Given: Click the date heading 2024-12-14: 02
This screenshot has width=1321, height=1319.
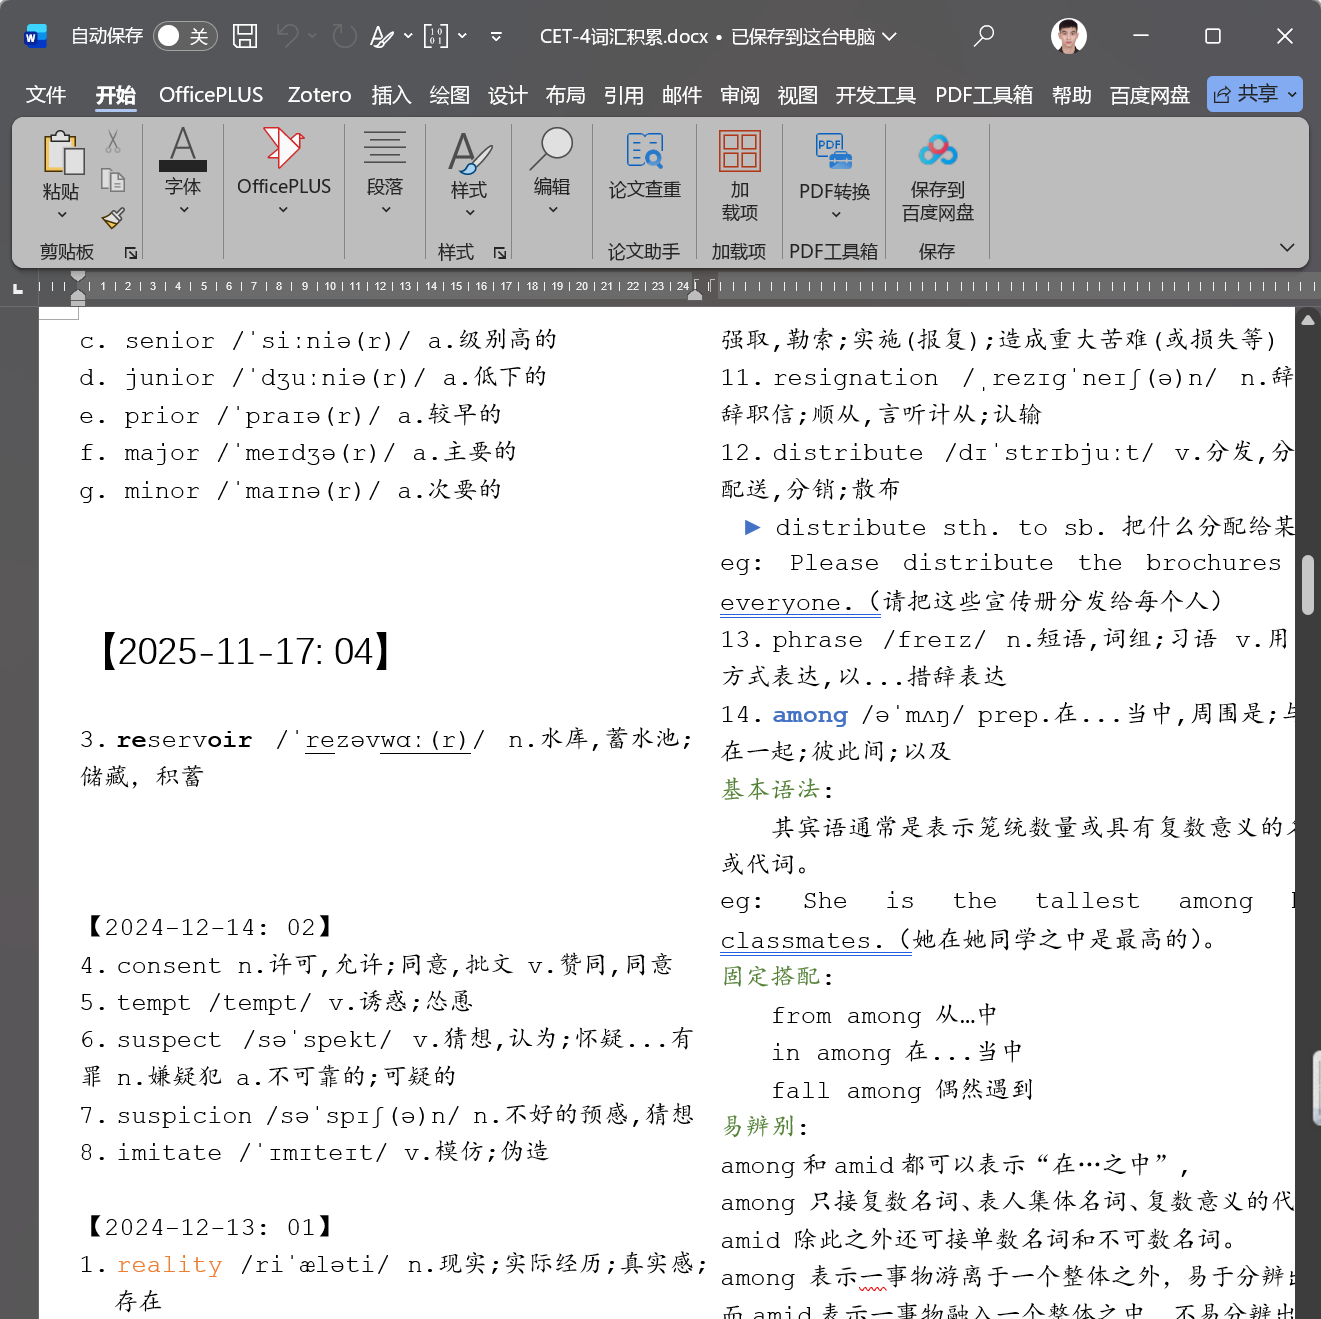Looking at the screenshot, I should (x=210, y=928).
